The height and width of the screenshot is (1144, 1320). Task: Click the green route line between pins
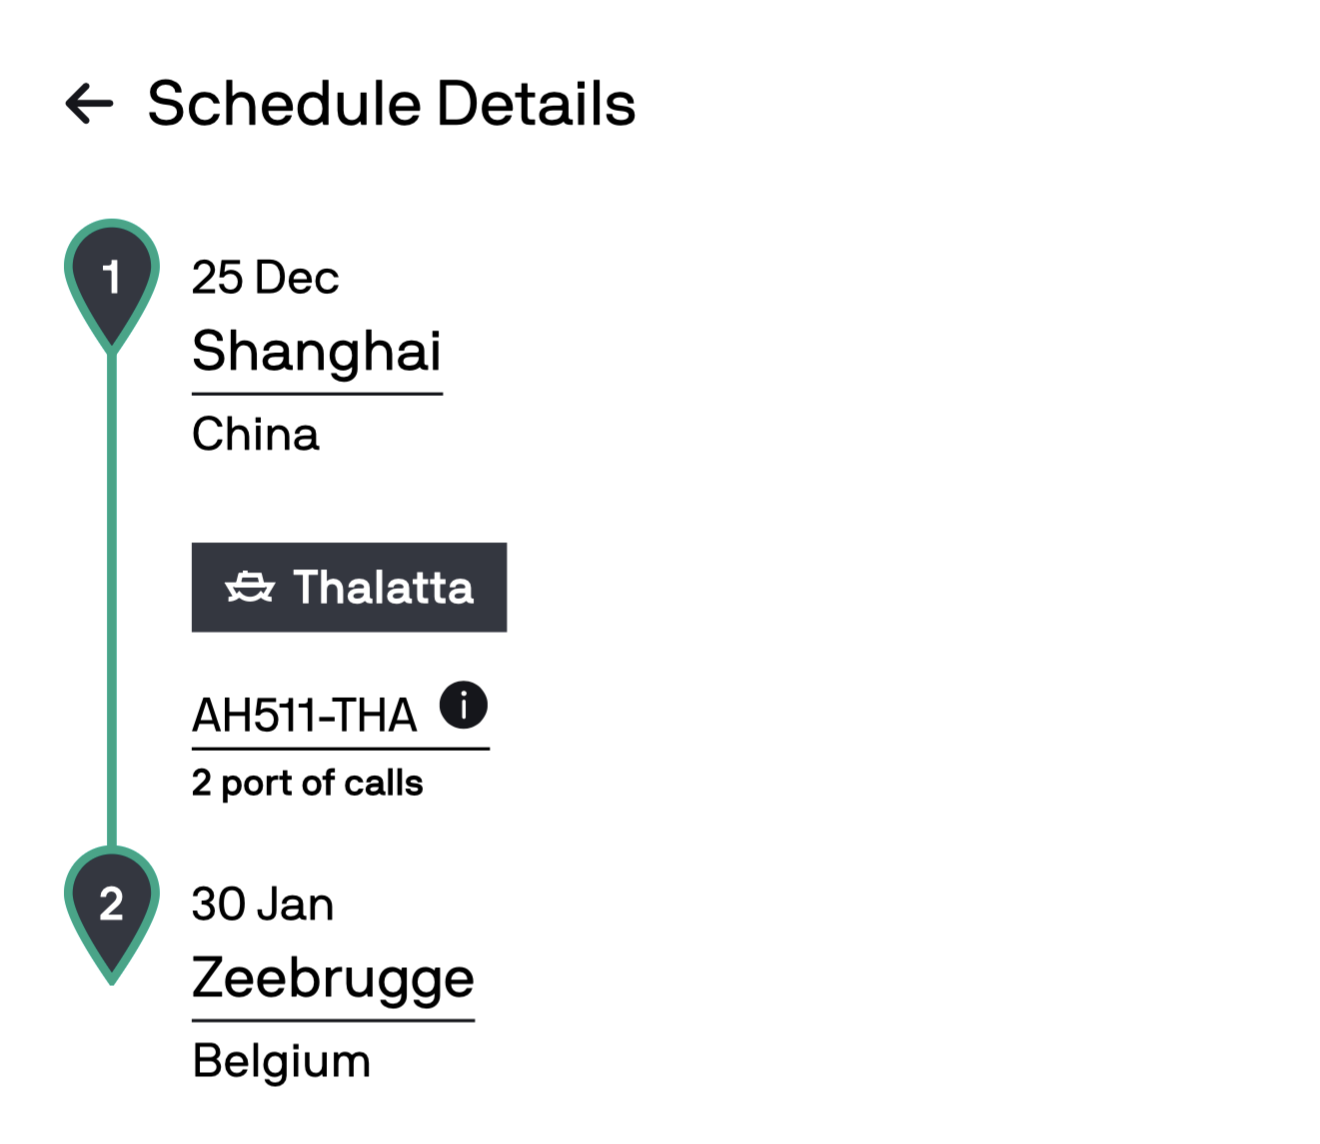pyautogui.click(x=112, y=600)
